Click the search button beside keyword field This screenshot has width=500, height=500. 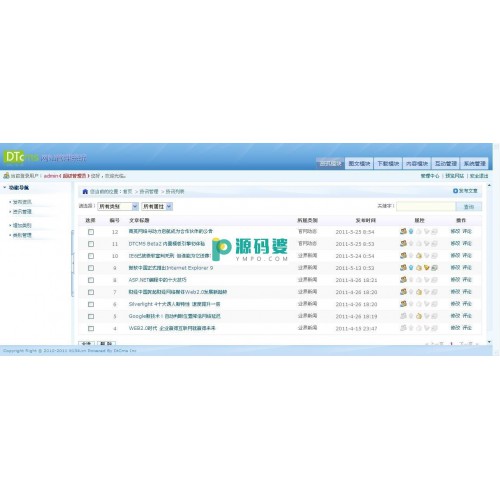[469, 207]
